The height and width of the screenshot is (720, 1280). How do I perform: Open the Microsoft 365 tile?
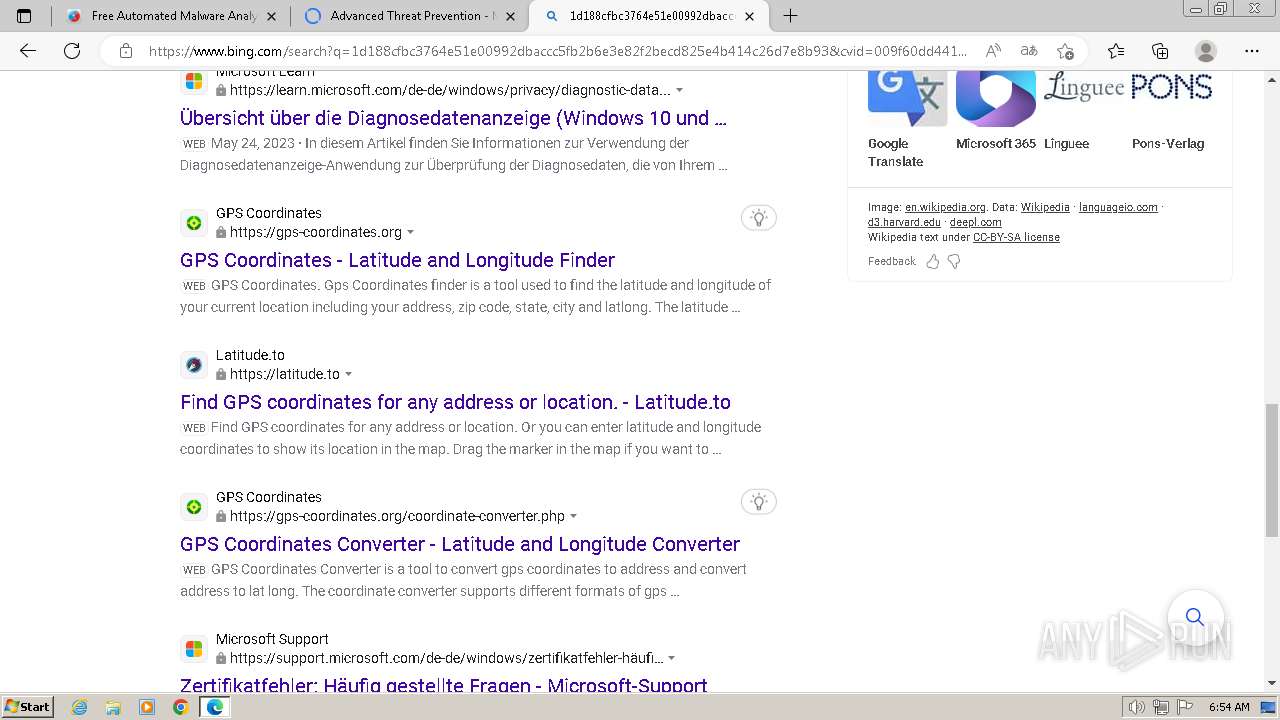996,112
